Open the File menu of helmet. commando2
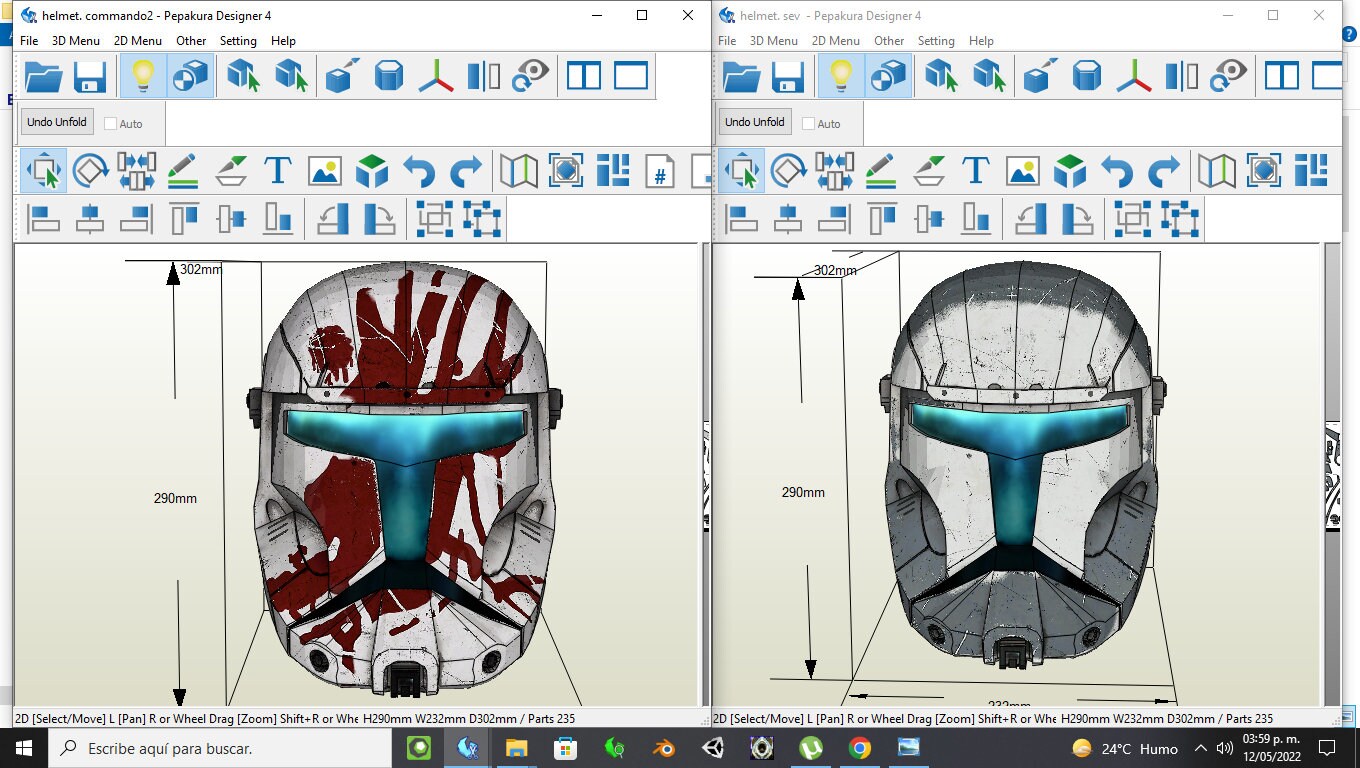 click(x=28, y=41)
